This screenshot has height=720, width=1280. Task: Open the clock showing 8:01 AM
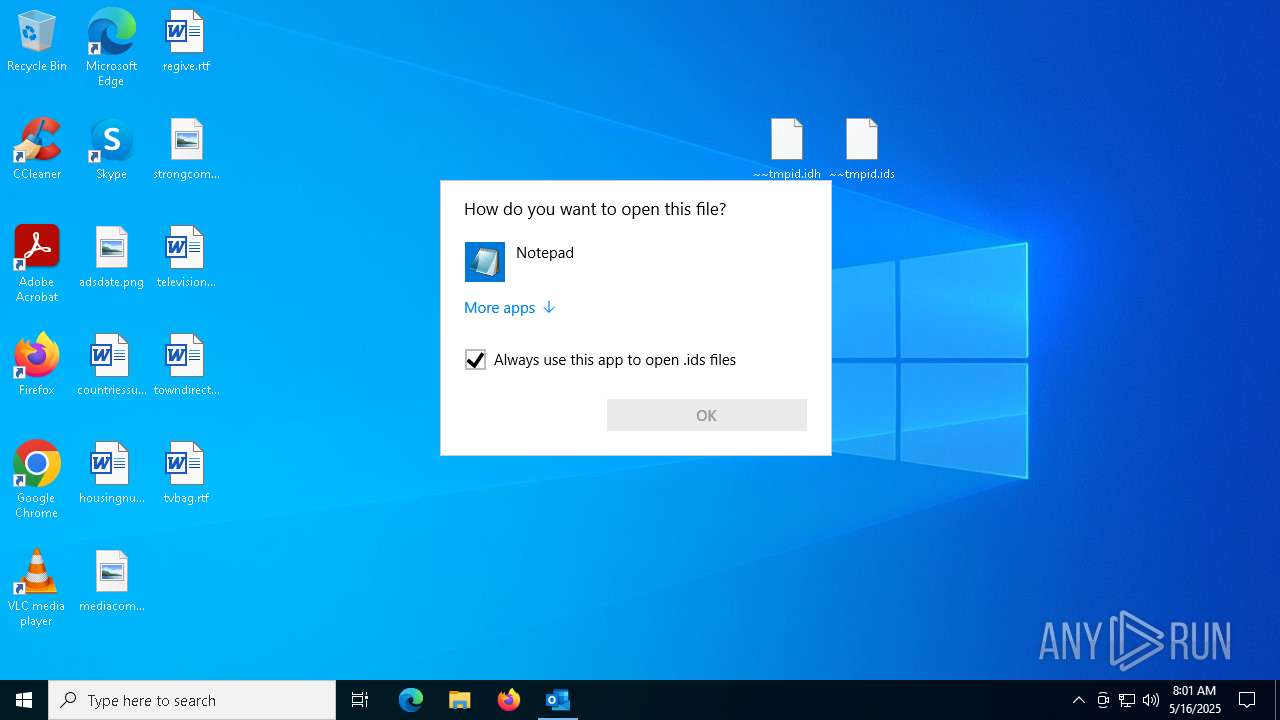[1194, 700]
